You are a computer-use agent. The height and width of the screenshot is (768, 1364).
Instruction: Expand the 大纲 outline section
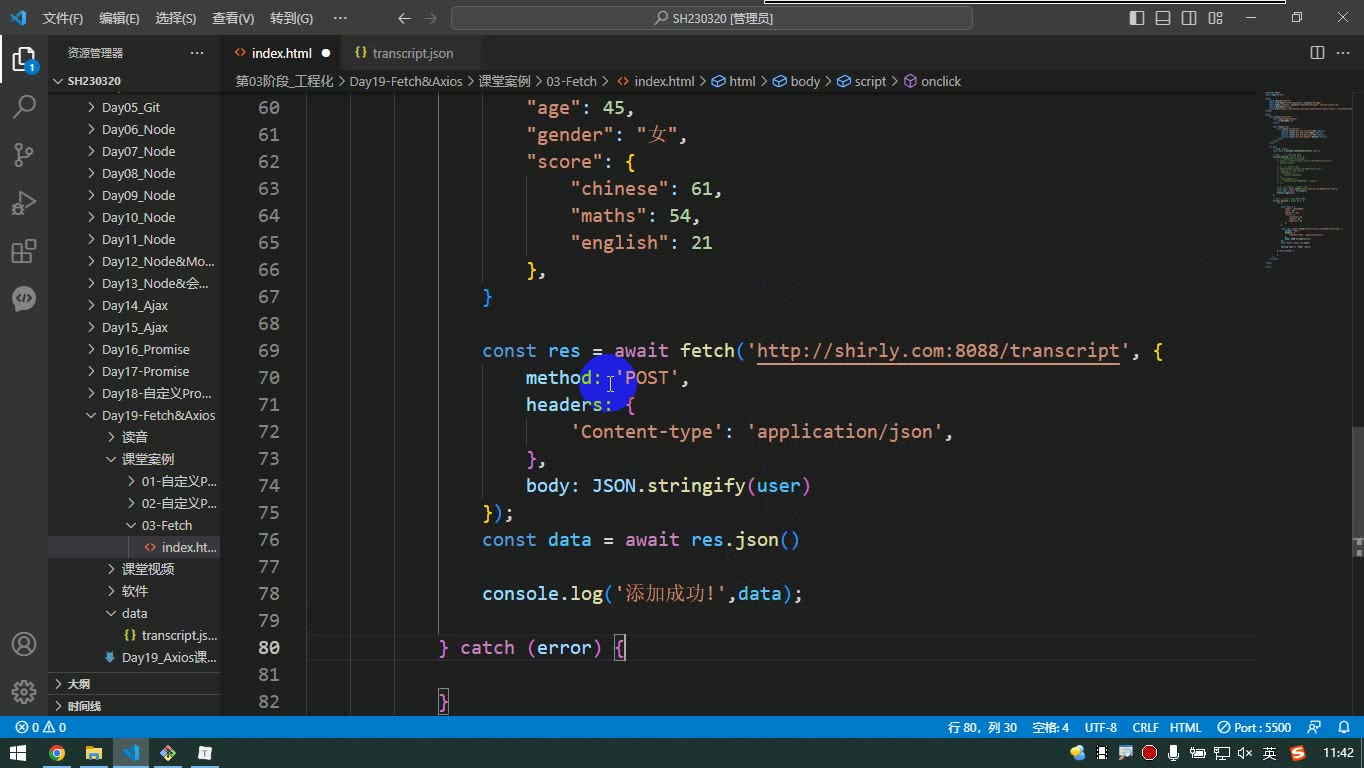coord(79,684)
